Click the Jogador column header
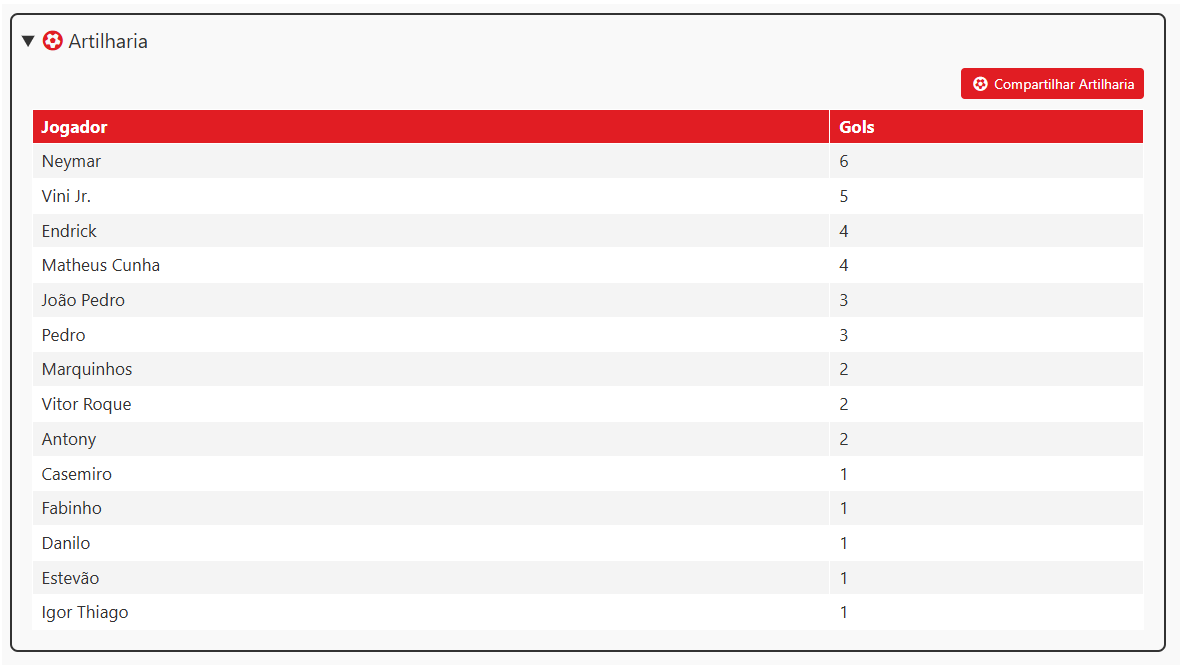 pos(75,127)
